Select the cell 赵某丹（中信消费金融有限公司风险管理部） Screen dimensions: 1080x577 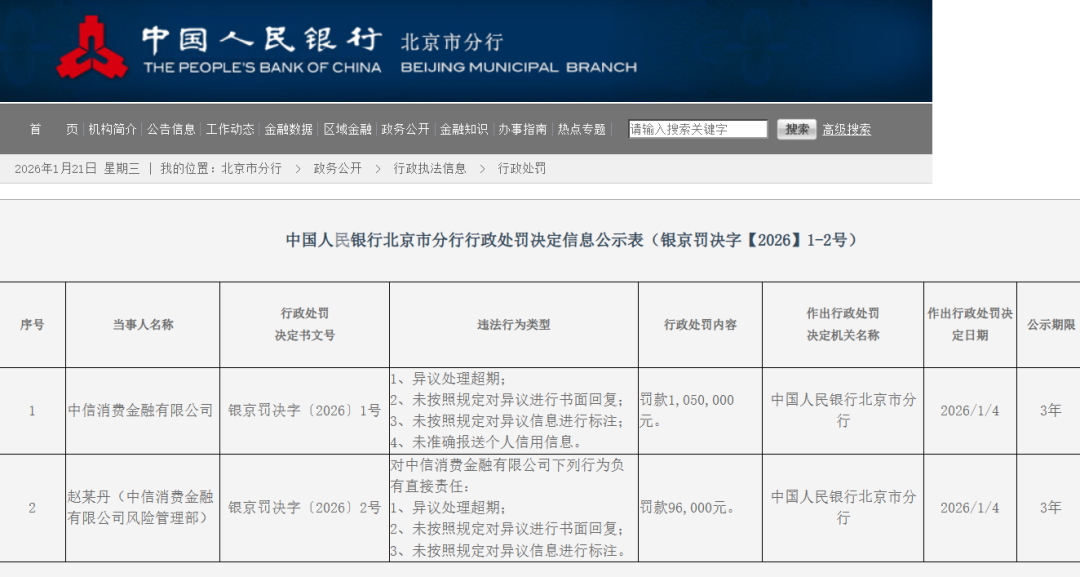pyautogui.click(x=141, y=507)
